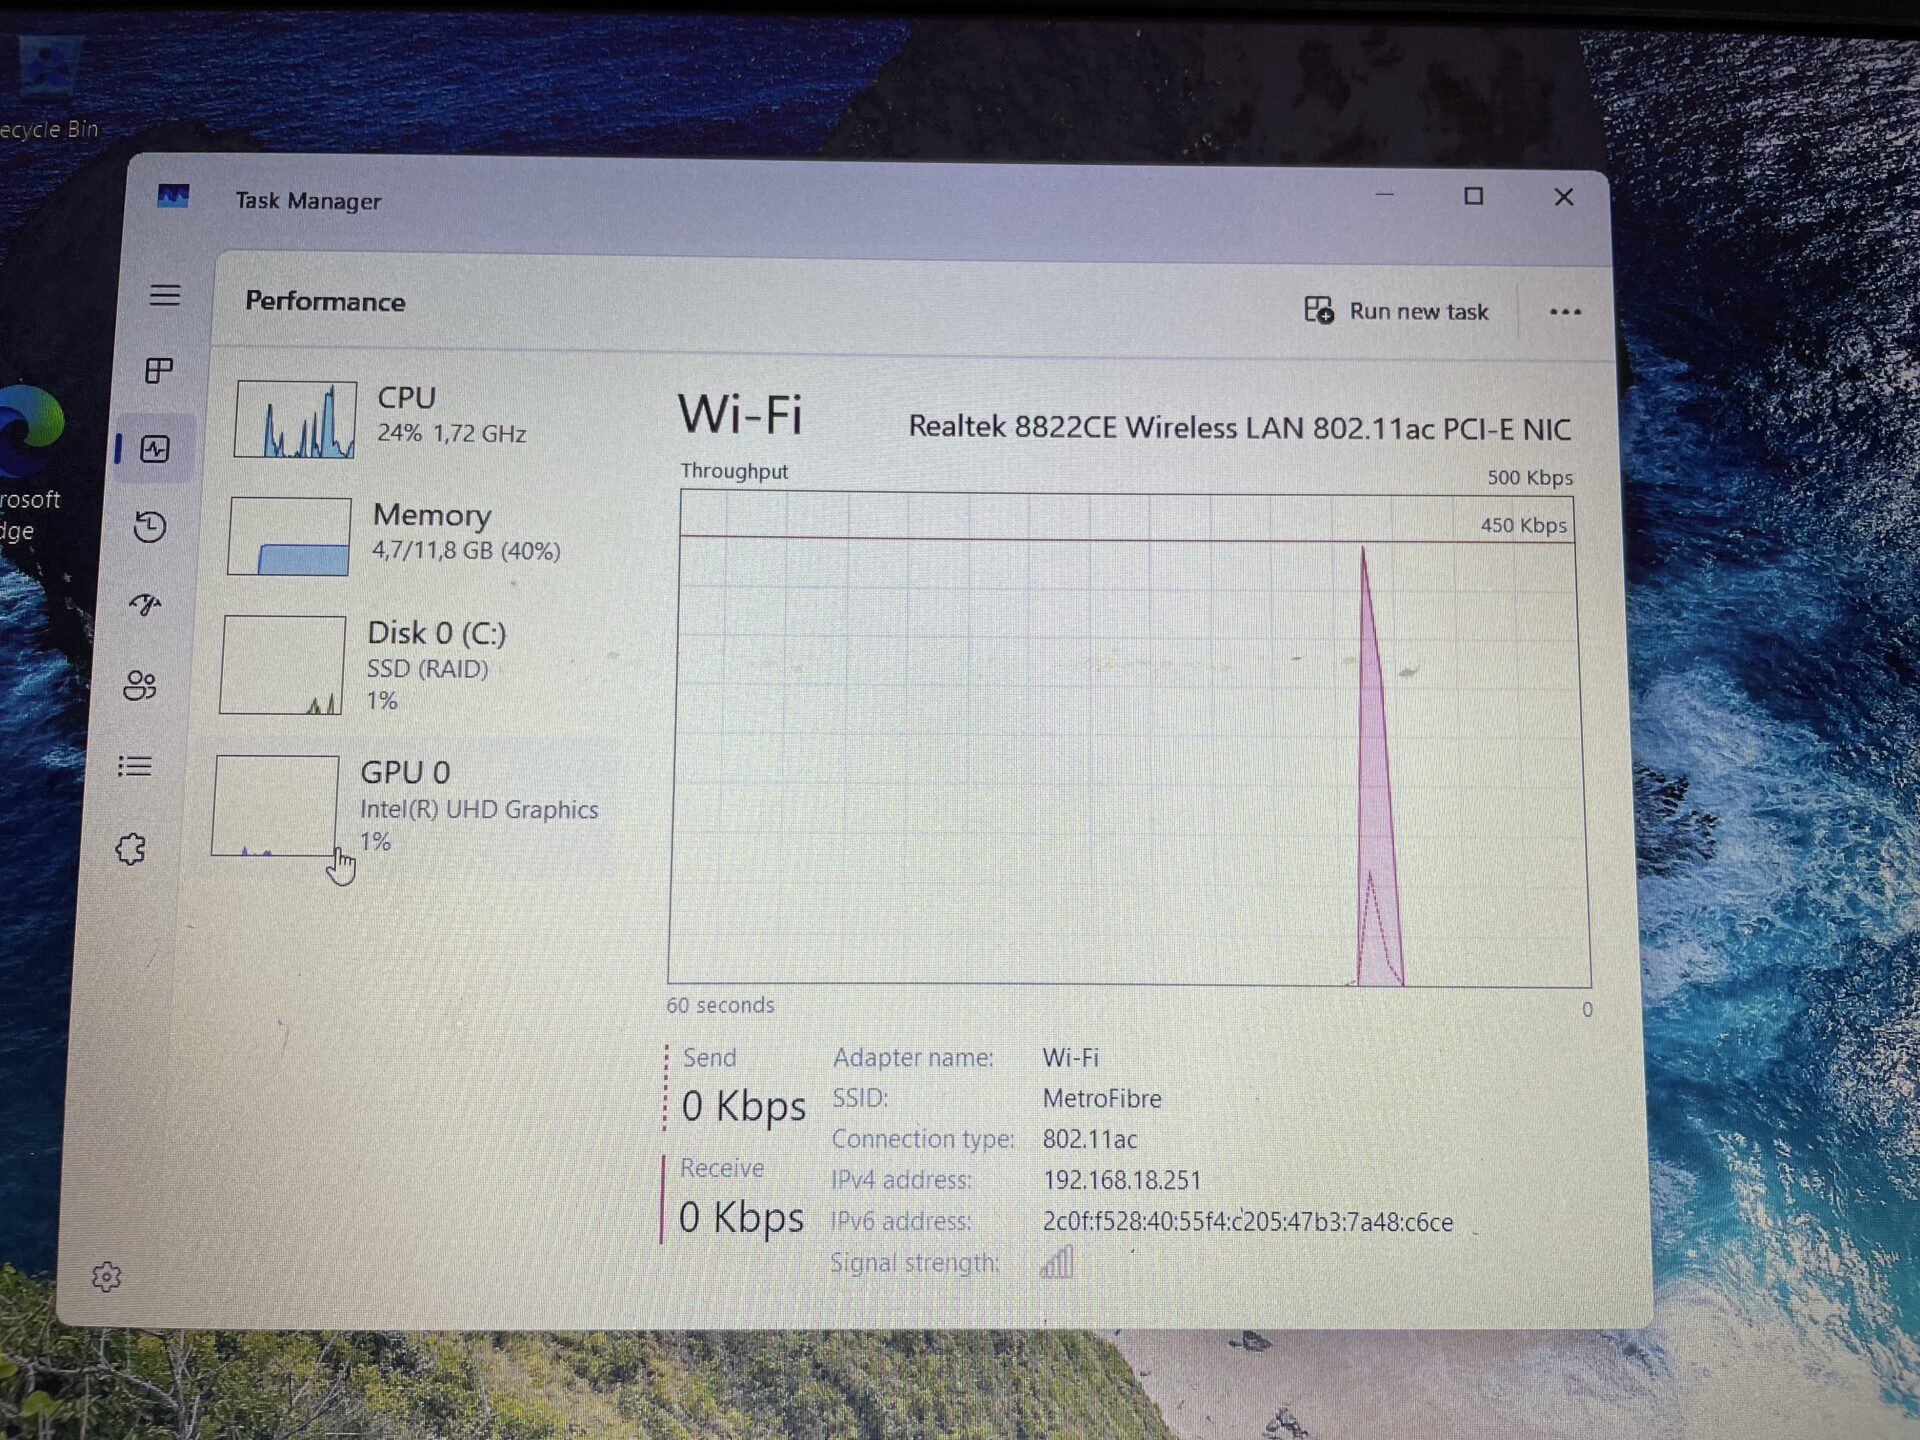The height and width of the screenshot is (1440, 1920).
Task: Open the hamburger navigation menu
Action: click(165, 295)
